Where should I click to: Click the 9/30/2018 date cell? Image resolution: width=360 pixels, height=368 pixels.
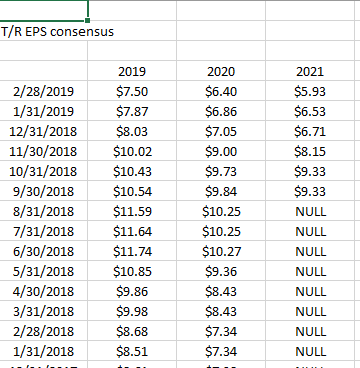pyautogui.click(x=44, y=191)
